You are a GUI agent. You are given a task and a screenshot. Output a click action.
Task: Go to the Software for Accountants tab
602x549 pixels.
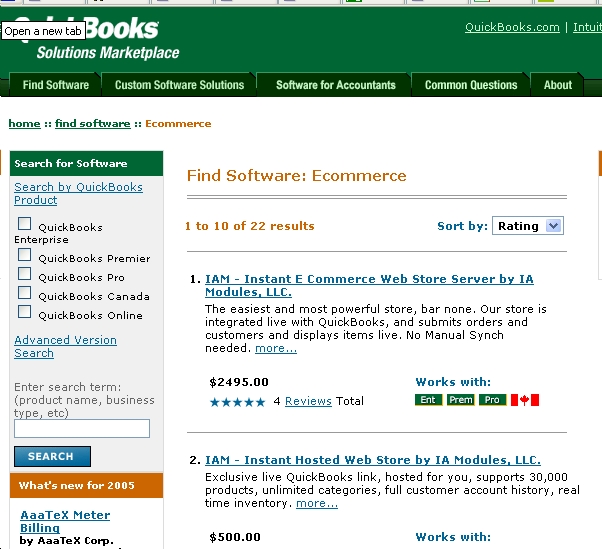tap(336, 84)
